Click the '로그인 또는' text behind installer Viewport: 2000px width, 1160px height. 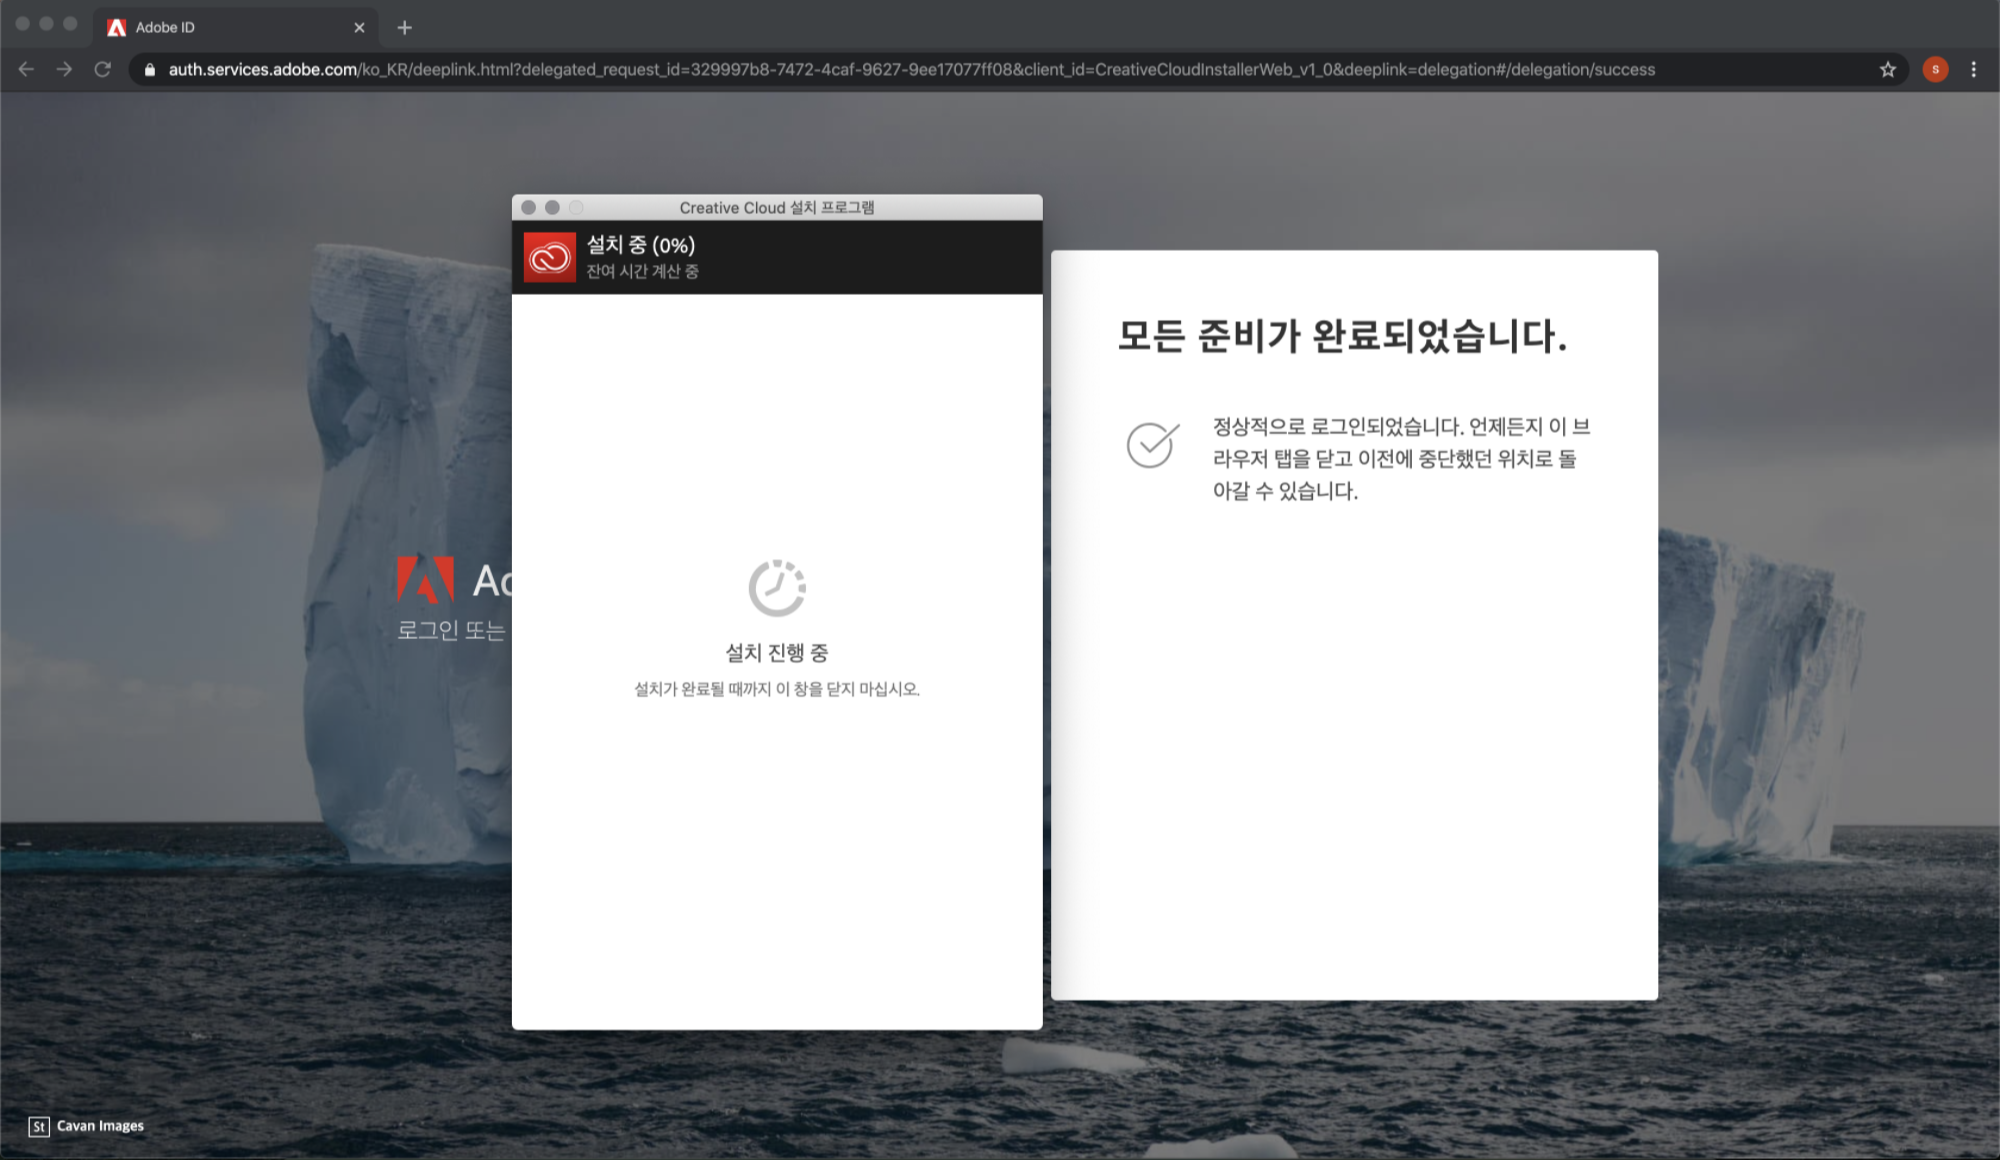point(451,630)
